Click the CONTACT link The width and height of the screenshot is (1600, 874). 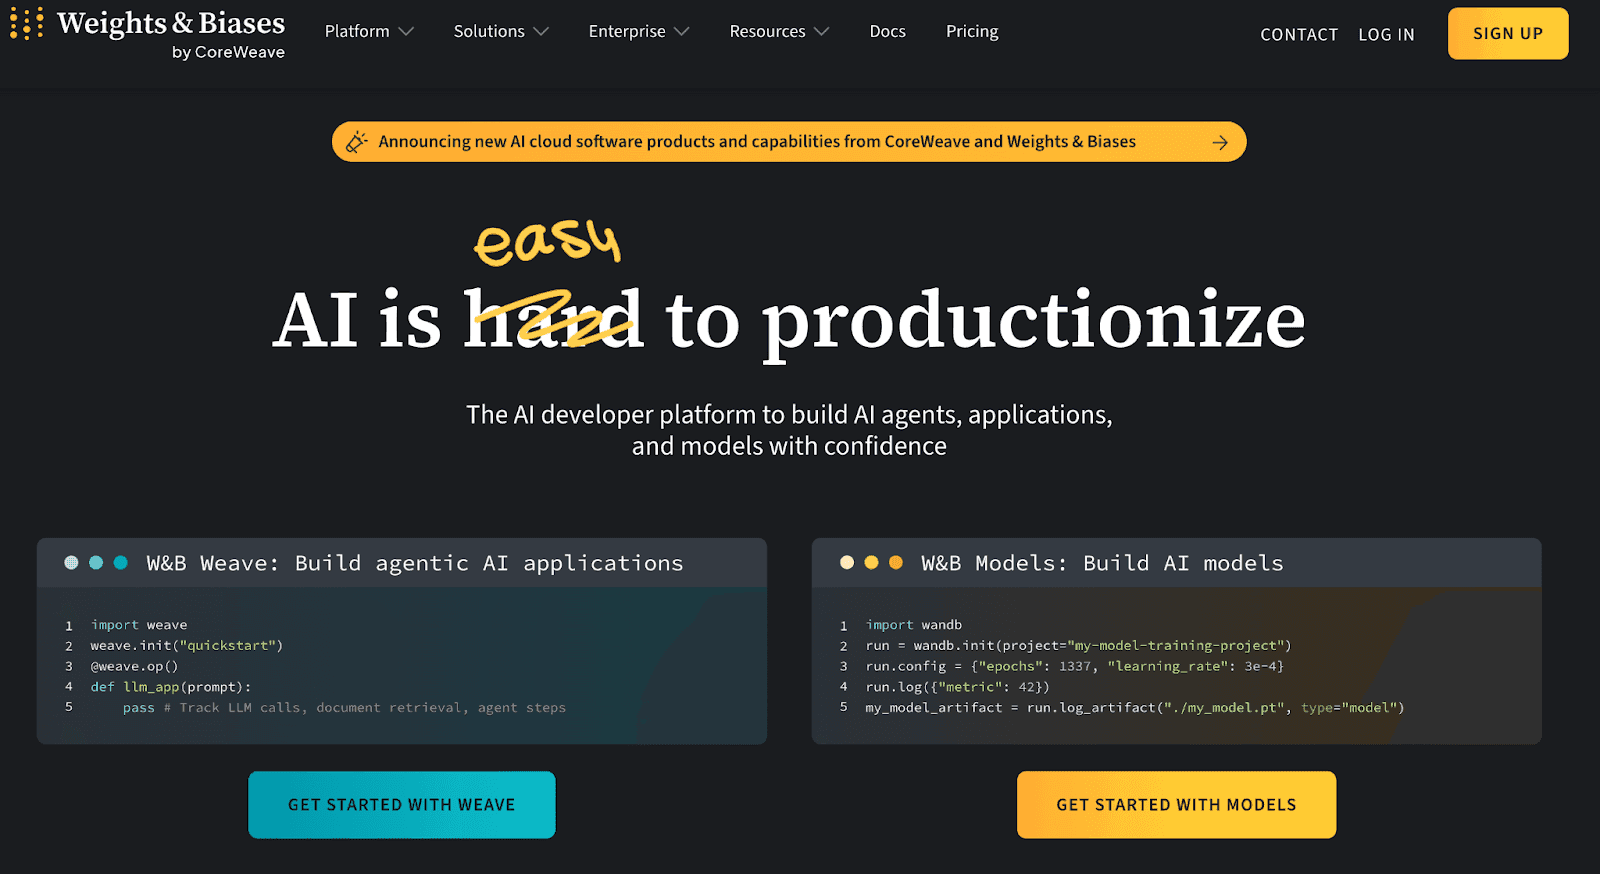click(1299, 34)
